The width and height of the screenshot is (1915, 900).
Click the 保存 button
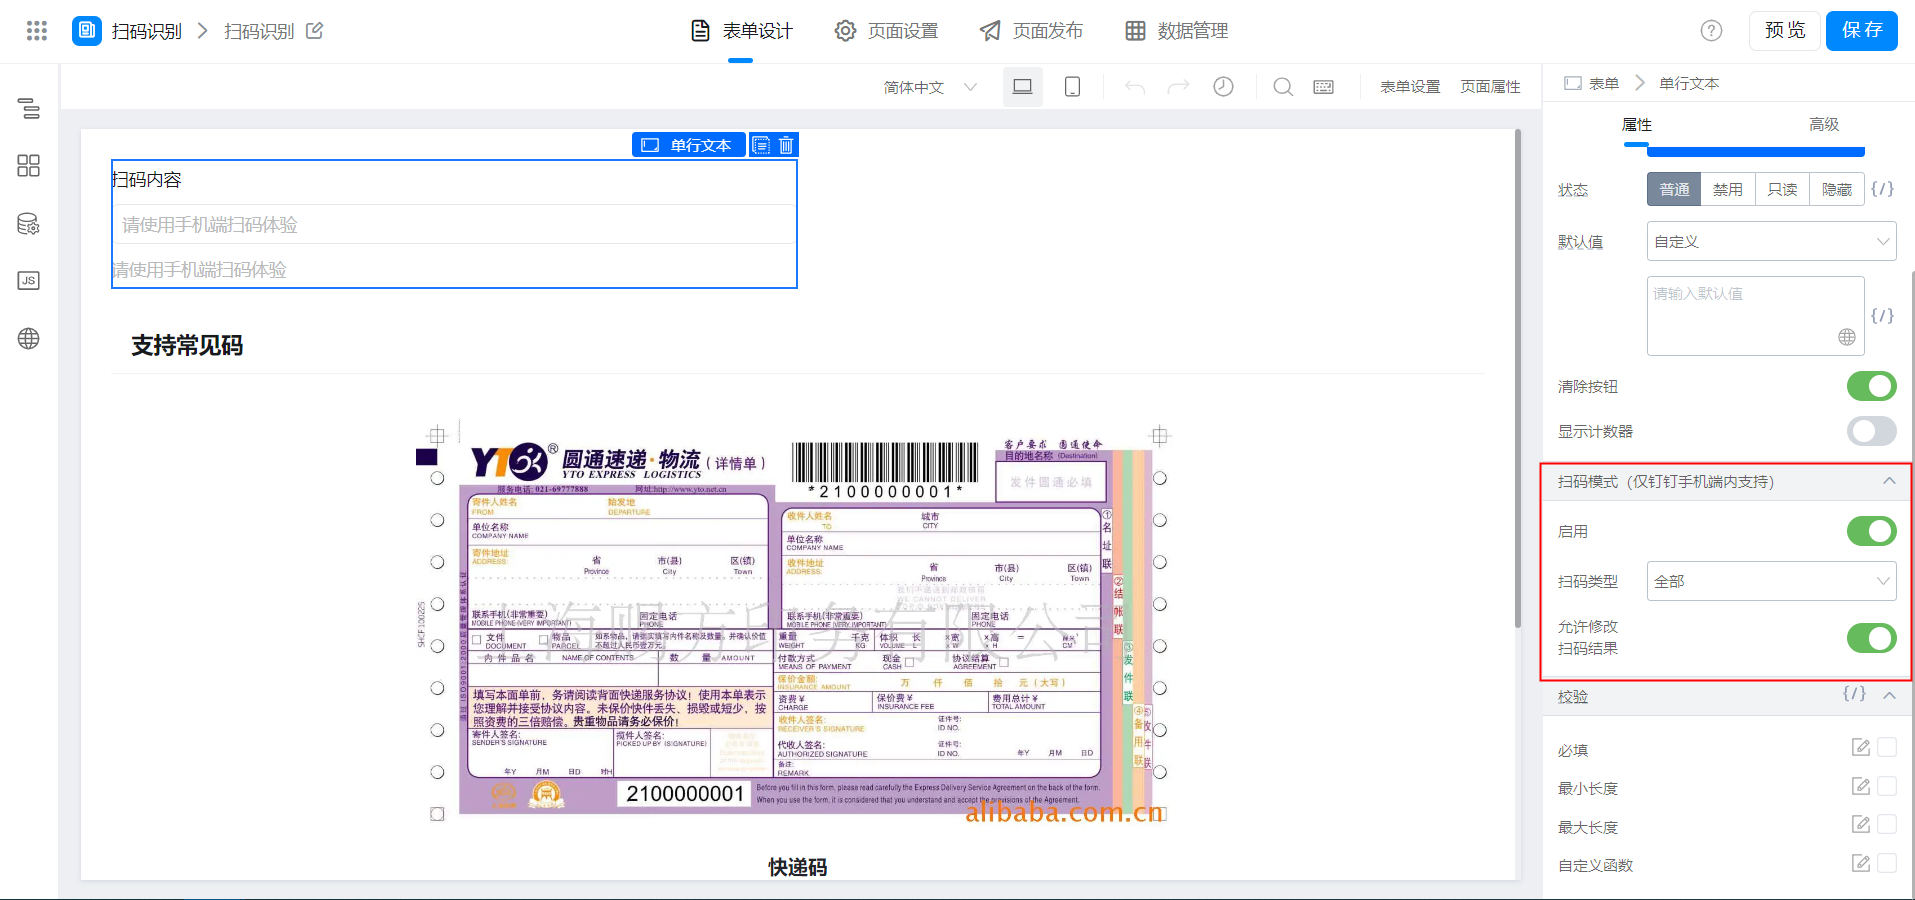[x=1862, y=31]
